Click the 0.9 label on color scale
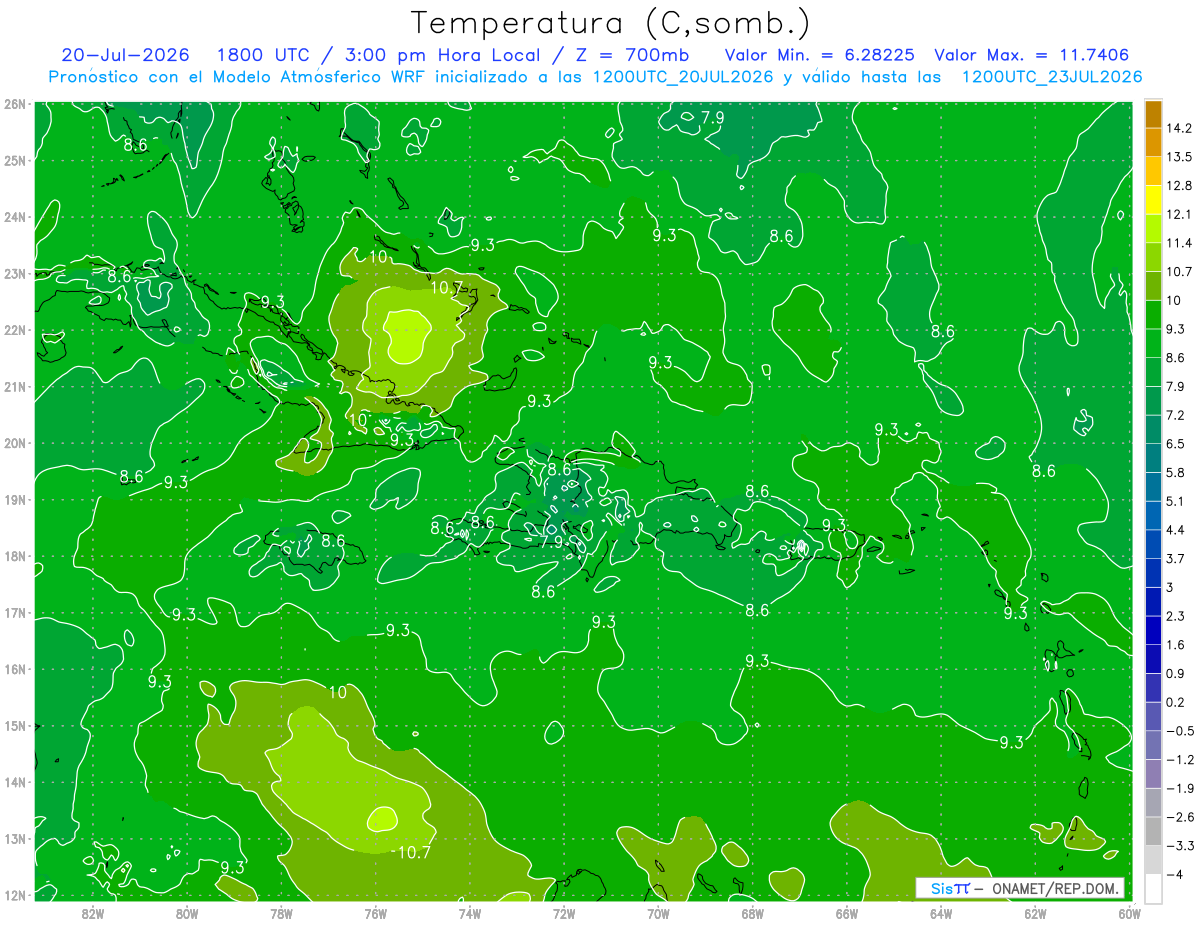Screen dimensions: 1200x927 [x=1176, y=673]
